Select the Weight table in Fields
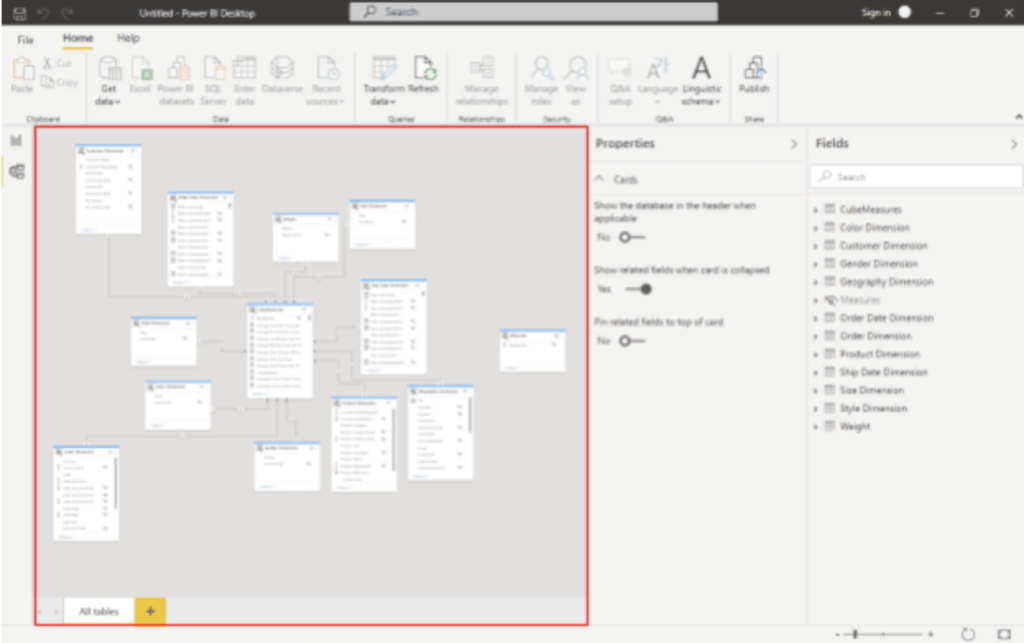Image resolution: width=1024 pixels, height=643 pixels. click(x=855, y=427)
